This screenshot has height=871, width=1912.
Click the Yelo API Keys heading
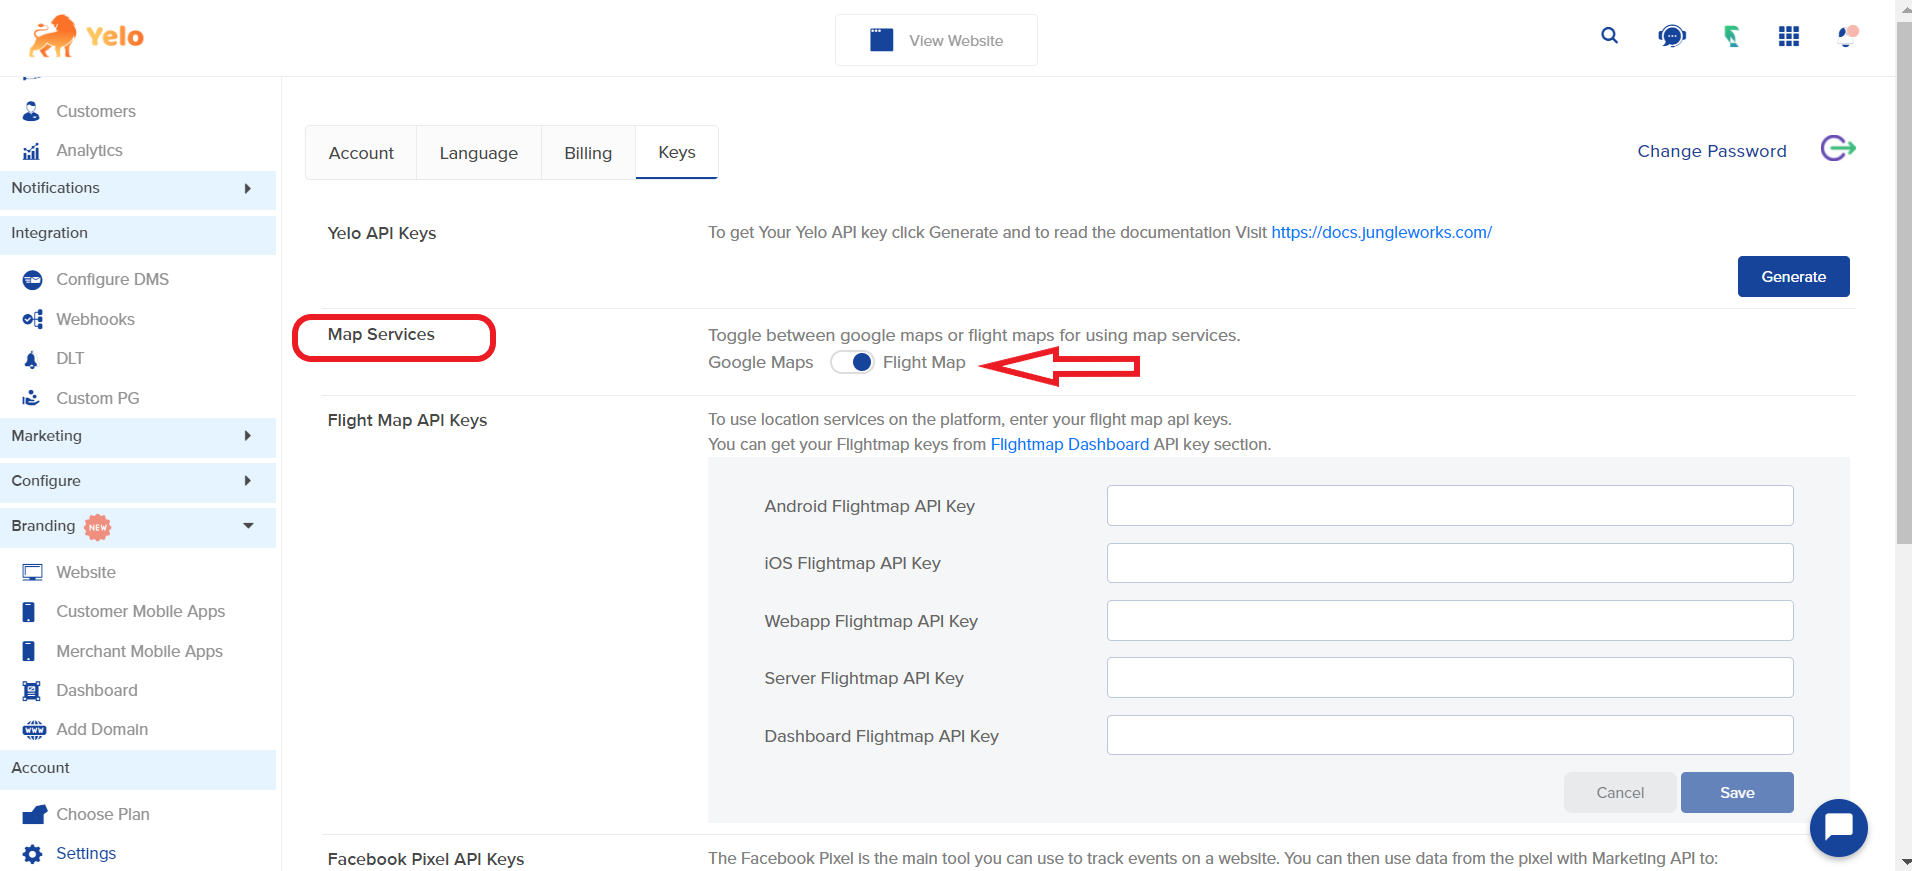[x=382, y=233]
